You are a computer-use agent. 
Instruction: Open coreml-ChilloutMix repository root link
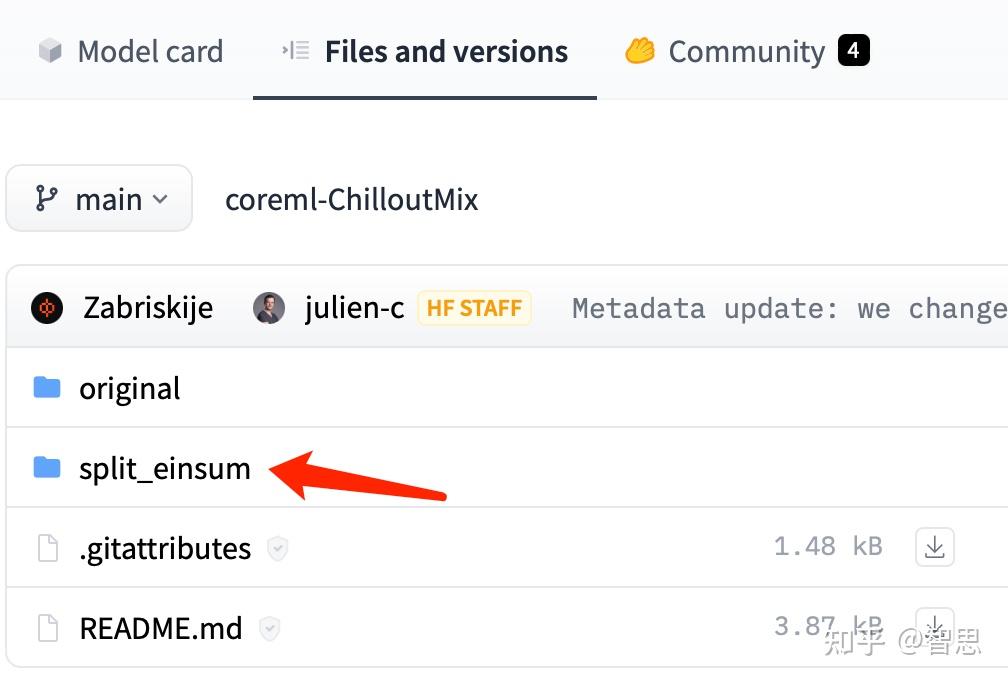click(352, 199)
